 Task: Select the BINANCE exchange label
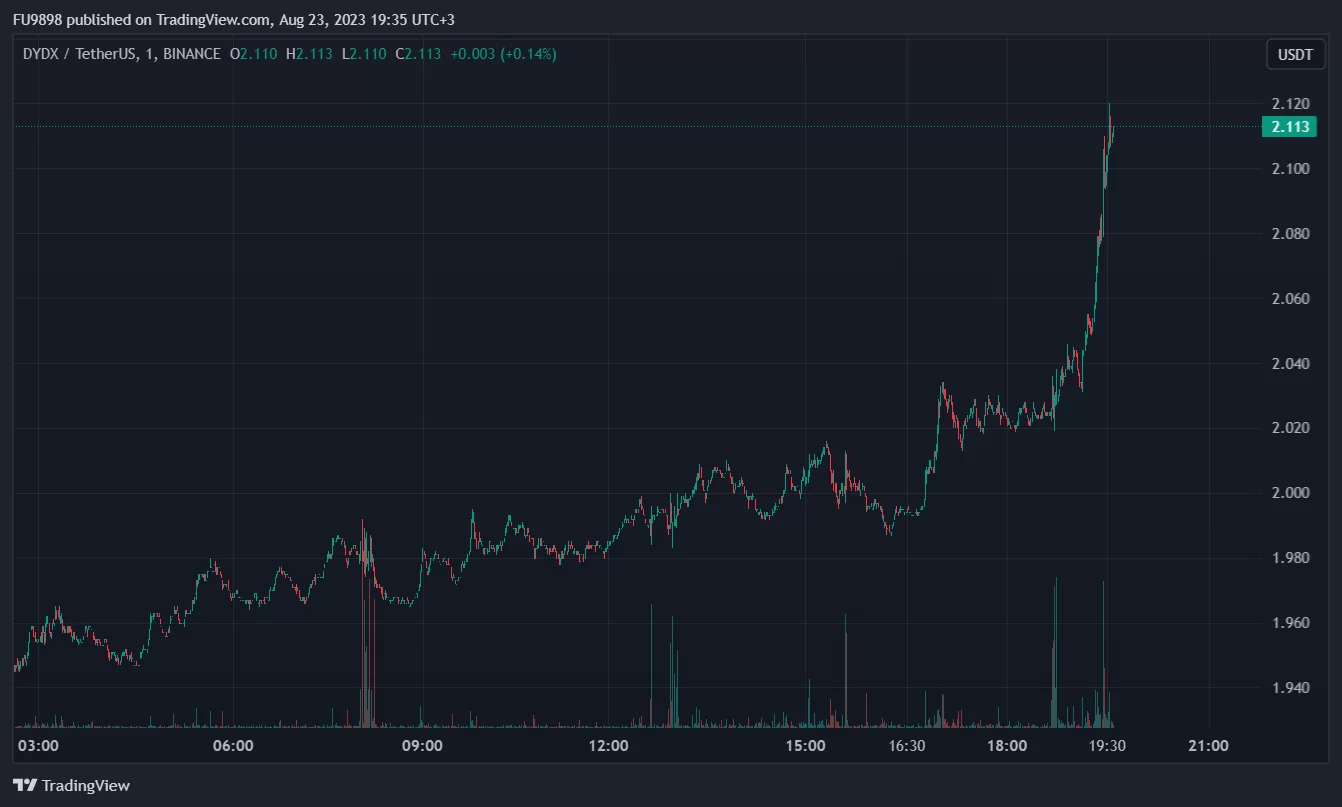click(190, 54)
